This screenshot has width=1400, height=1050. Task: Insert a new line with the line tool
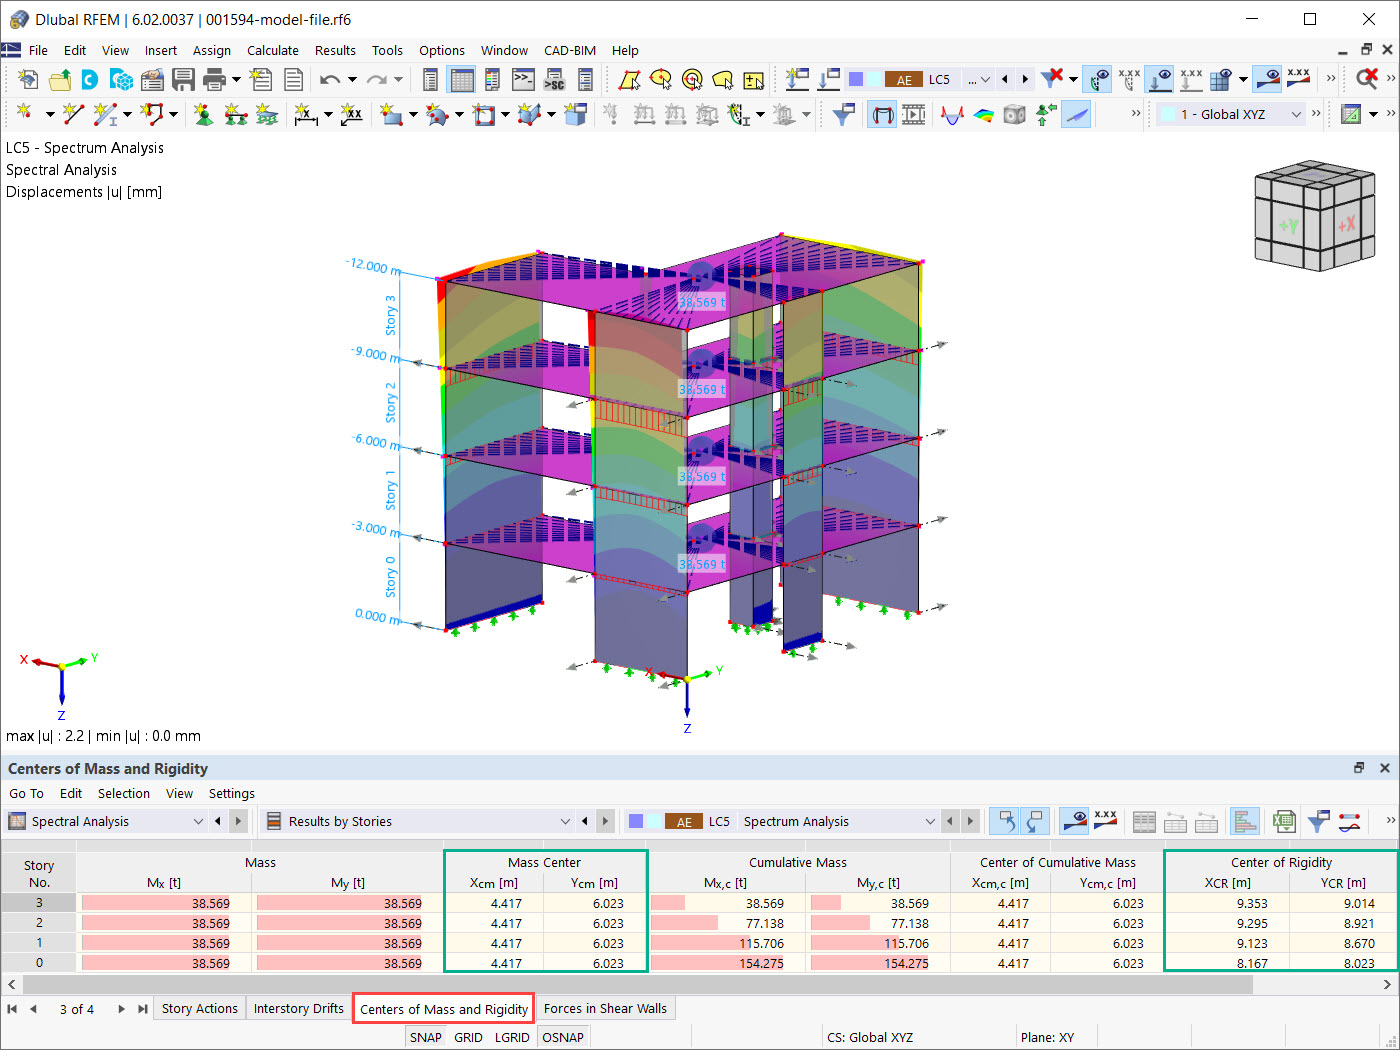coord(73,114)
